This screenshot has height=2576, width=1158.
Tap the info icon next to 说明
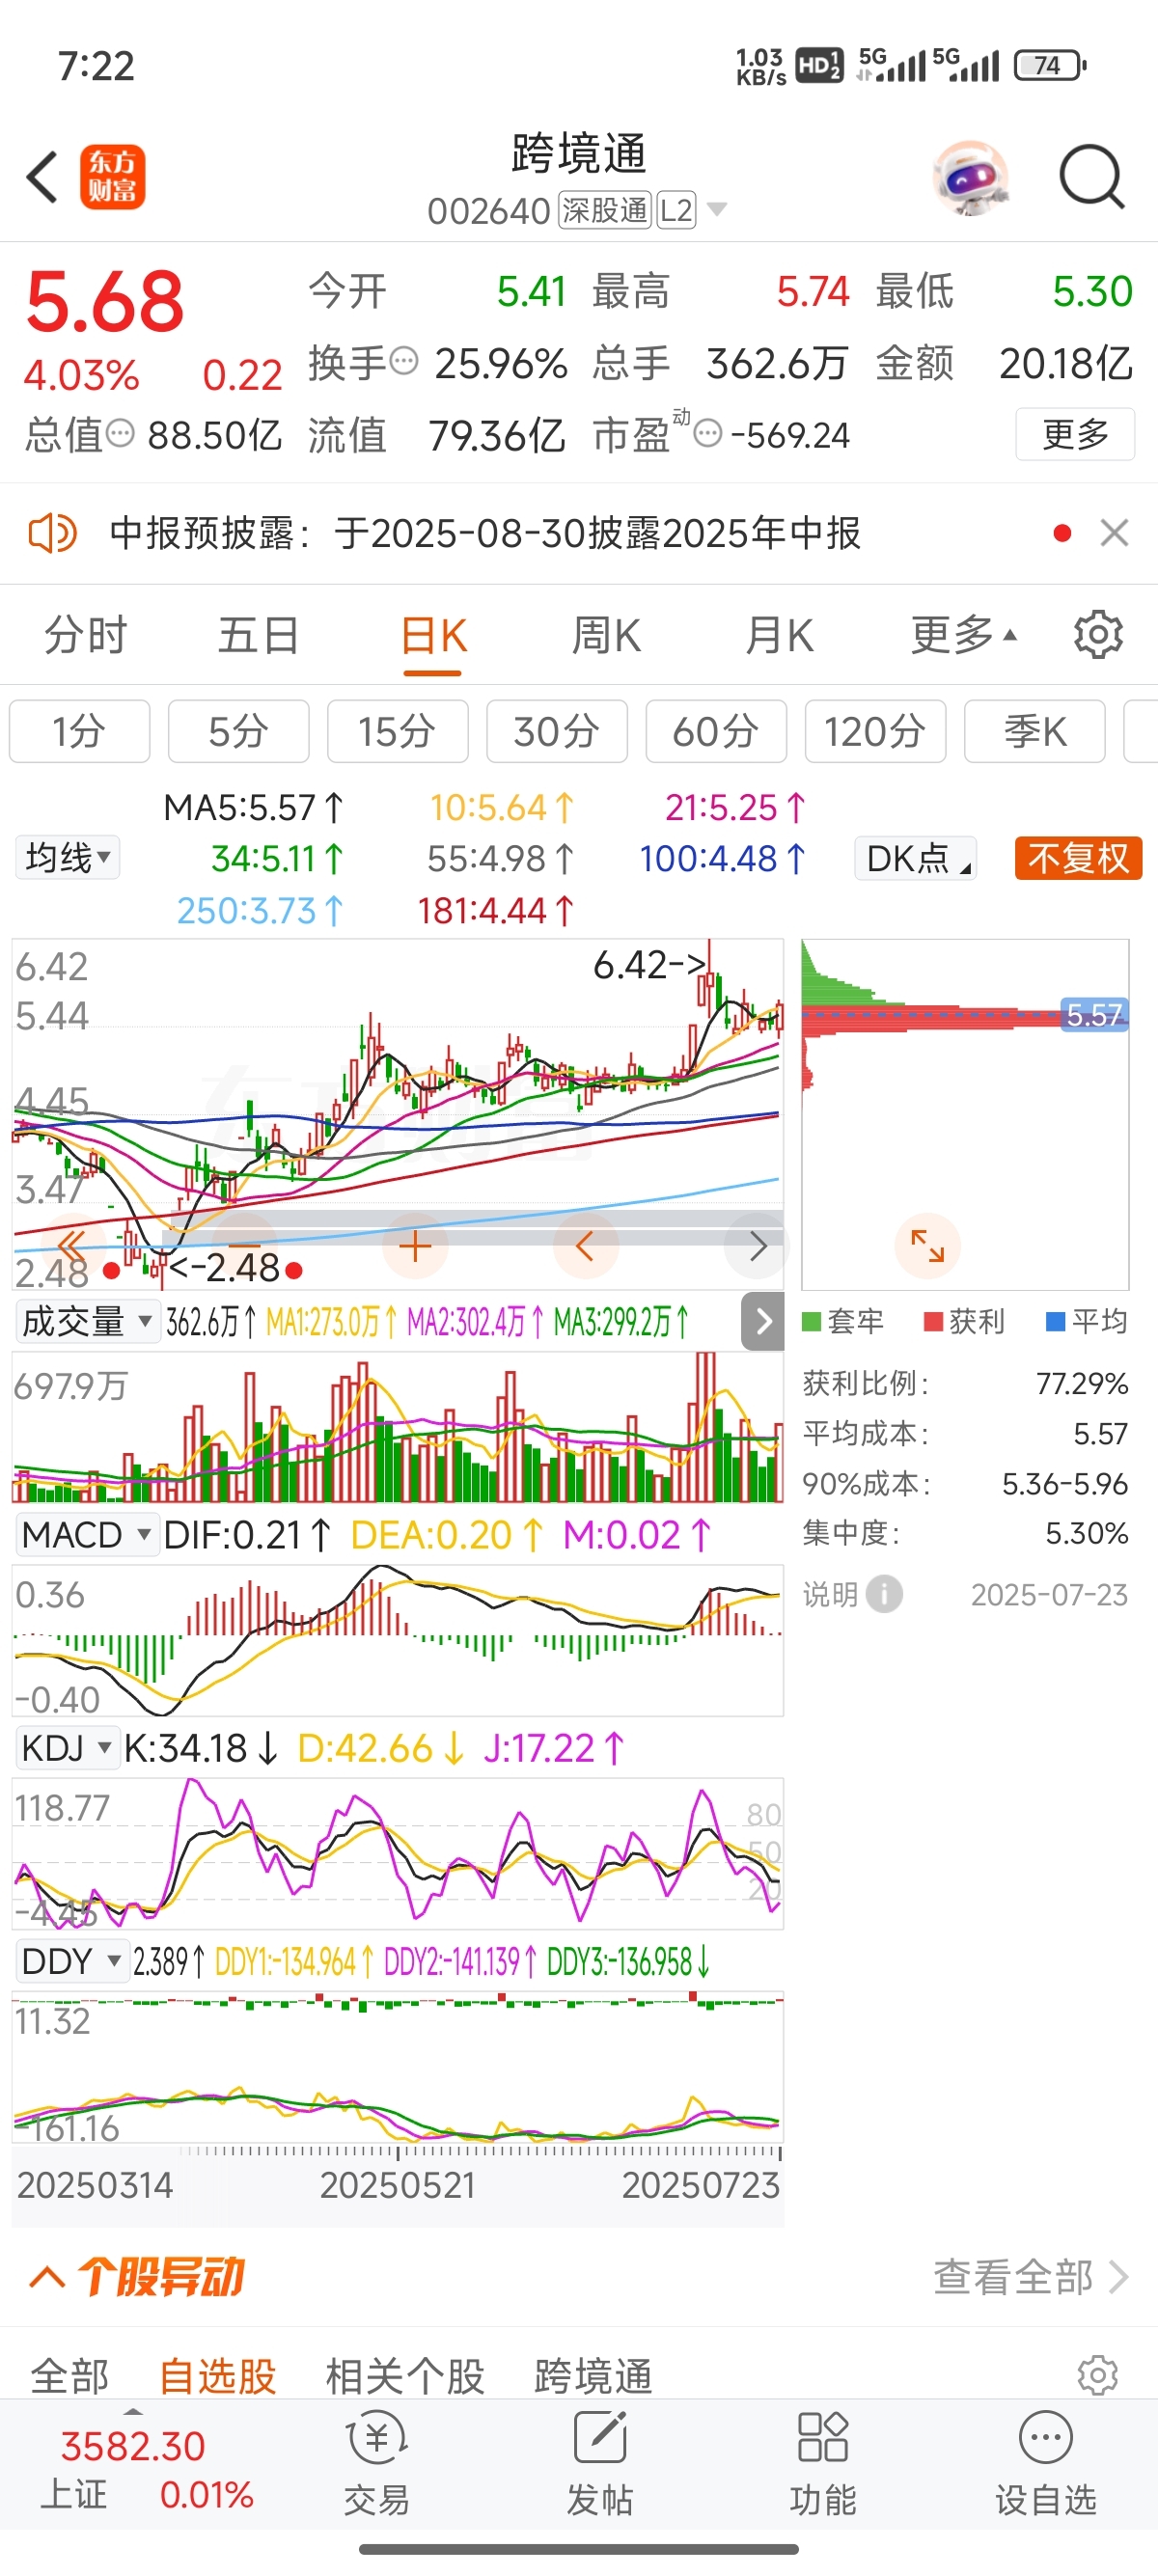[884, 1594]
